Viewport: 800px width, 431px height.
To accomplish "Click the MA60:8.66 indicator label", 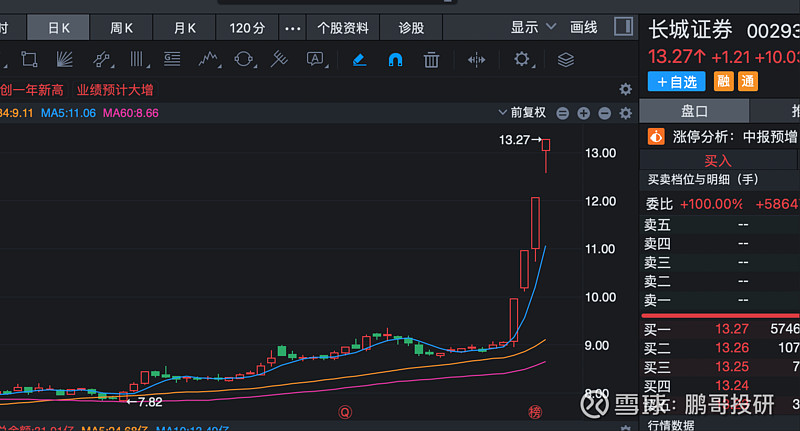I will coord(131,113).
